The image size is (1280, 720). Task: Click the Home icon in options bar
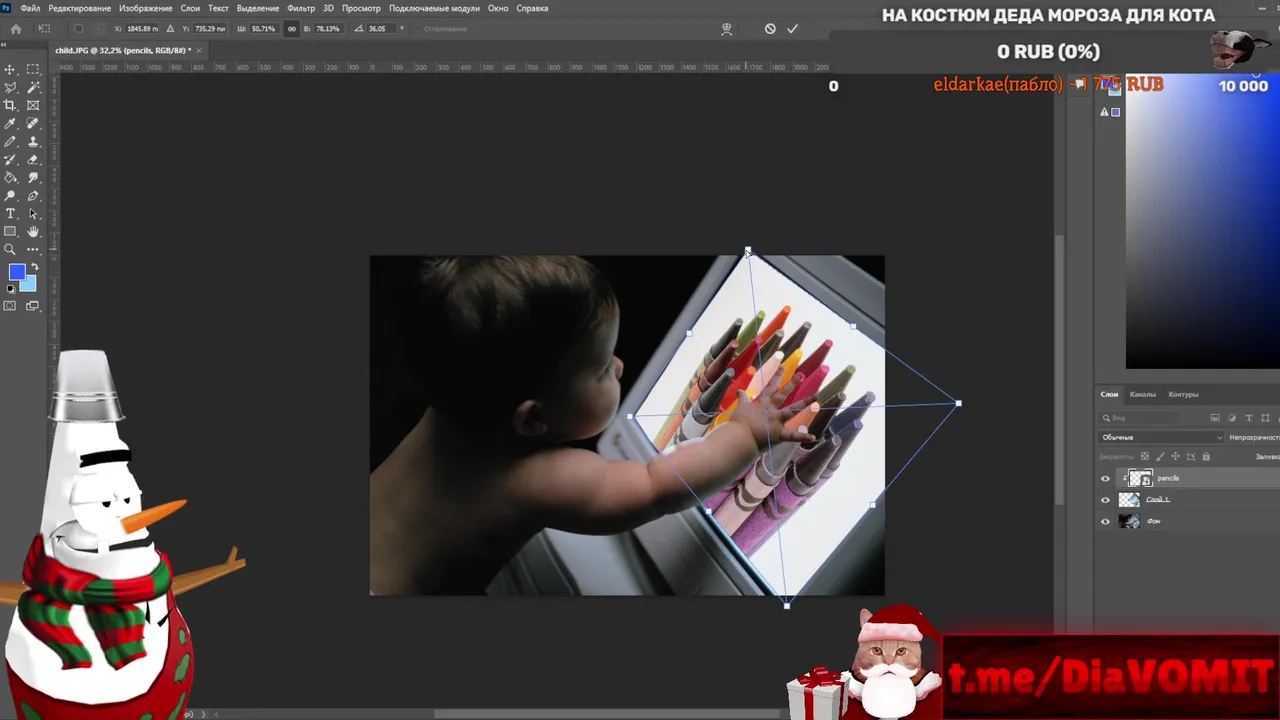pyautogui.click(x=16, y=29)
